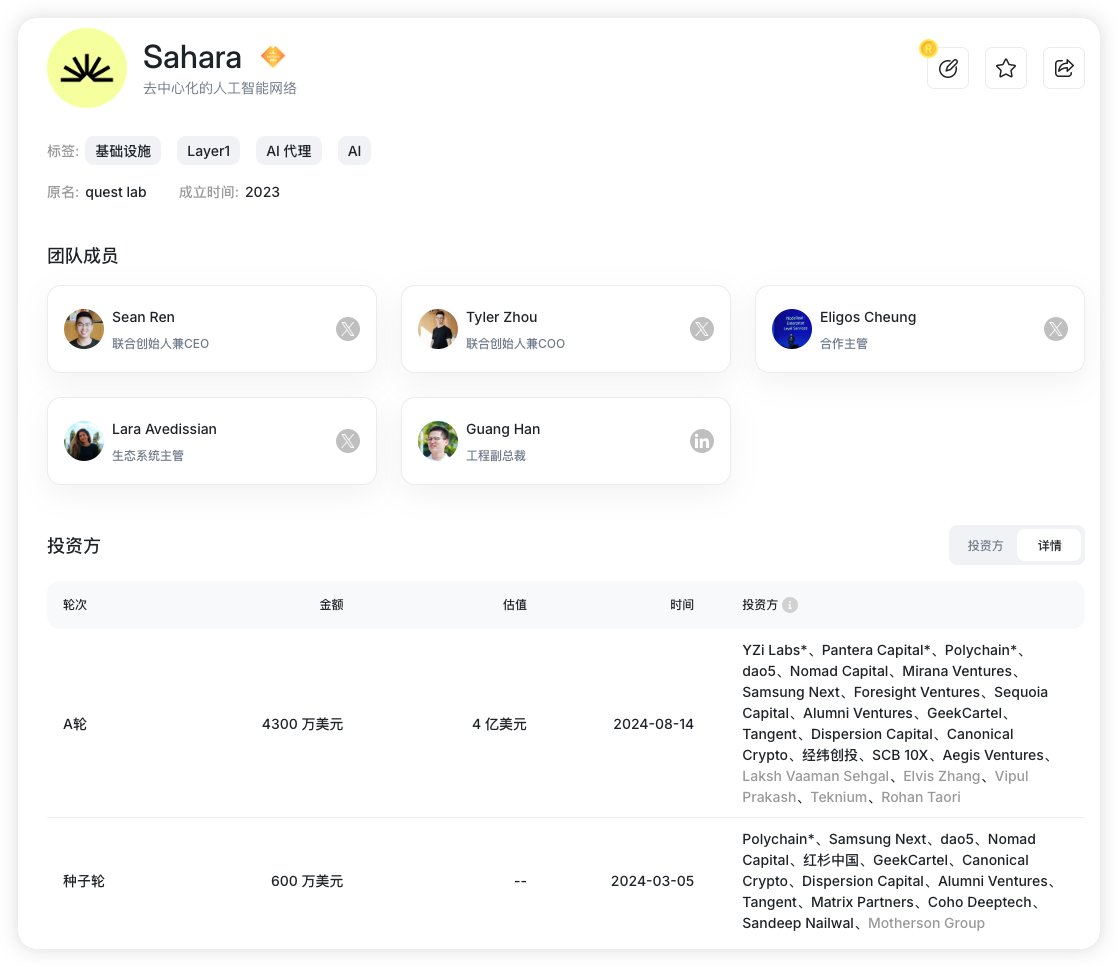Open Pantera Capital* investor link
1118x967 pixels.
coord(876,650)
